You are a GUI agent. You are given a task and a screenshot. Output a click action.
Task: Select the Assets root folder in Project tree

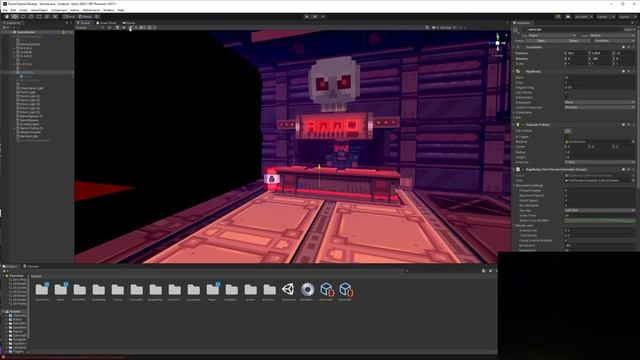[15, 311]
